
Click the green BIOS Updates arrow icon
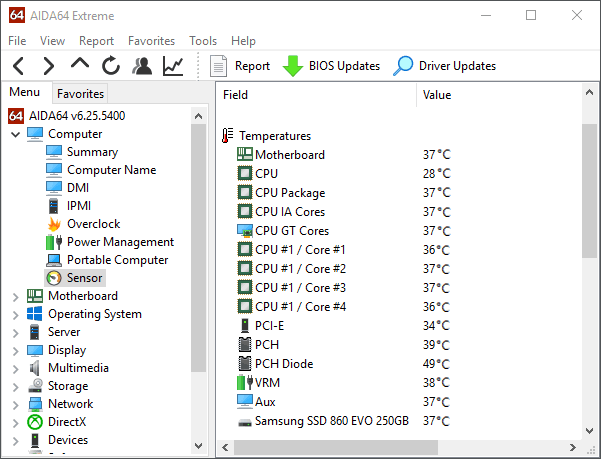click(293, 66)
